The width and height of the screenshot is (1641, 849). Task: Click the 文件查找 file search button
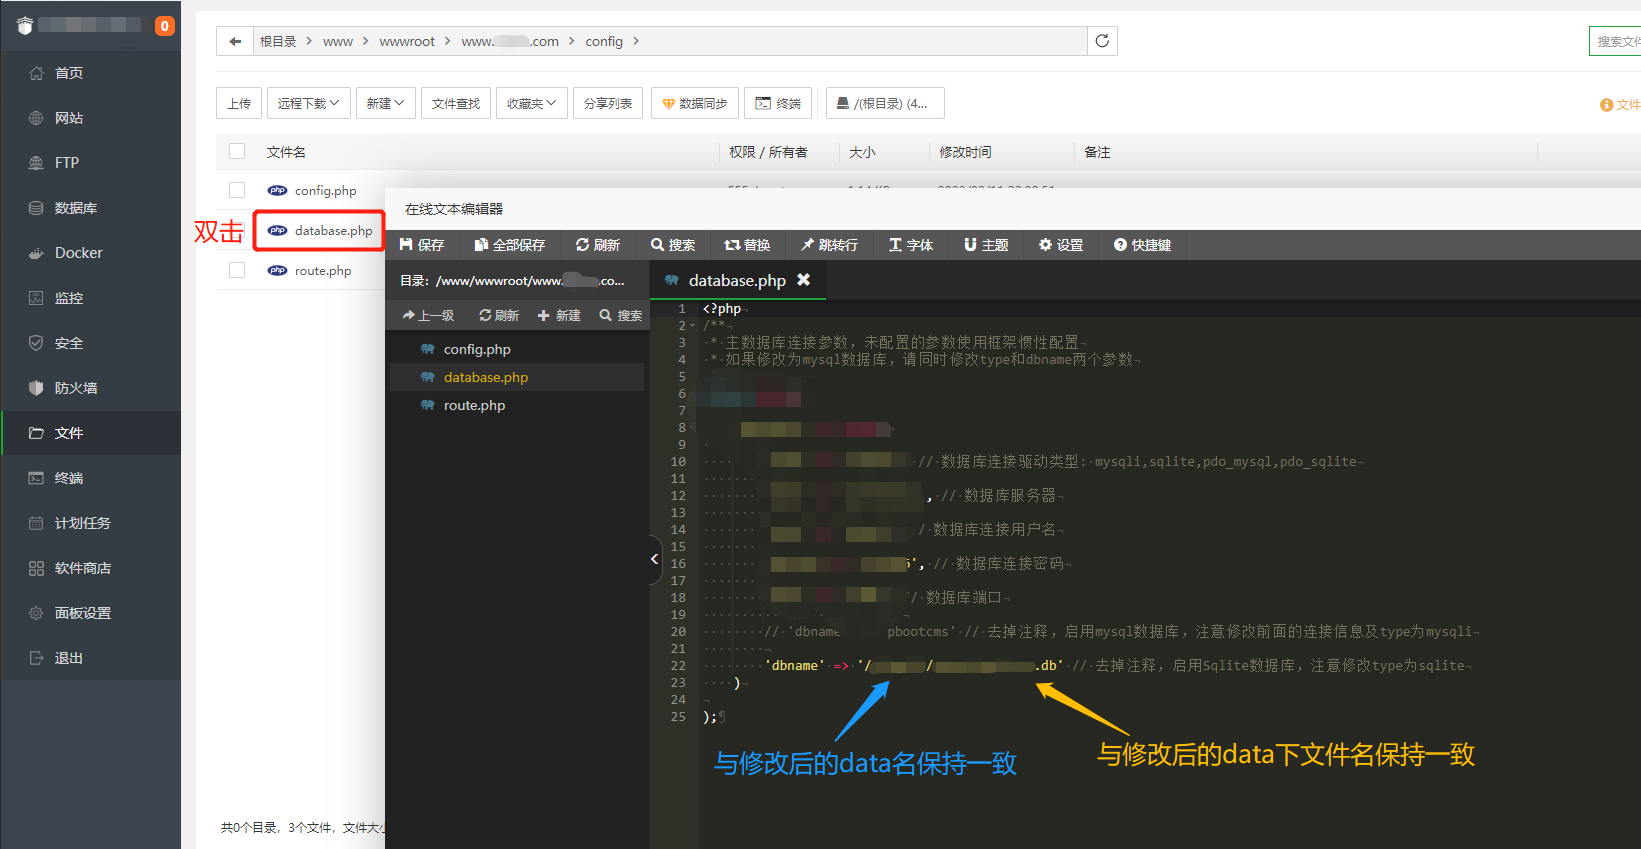point(456,103)
